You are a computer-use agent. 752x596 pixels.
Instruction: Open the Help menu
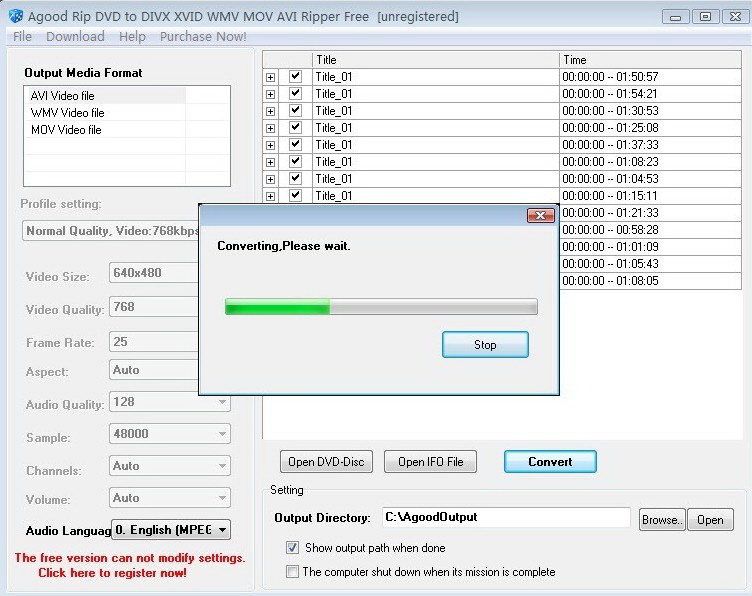132,36
